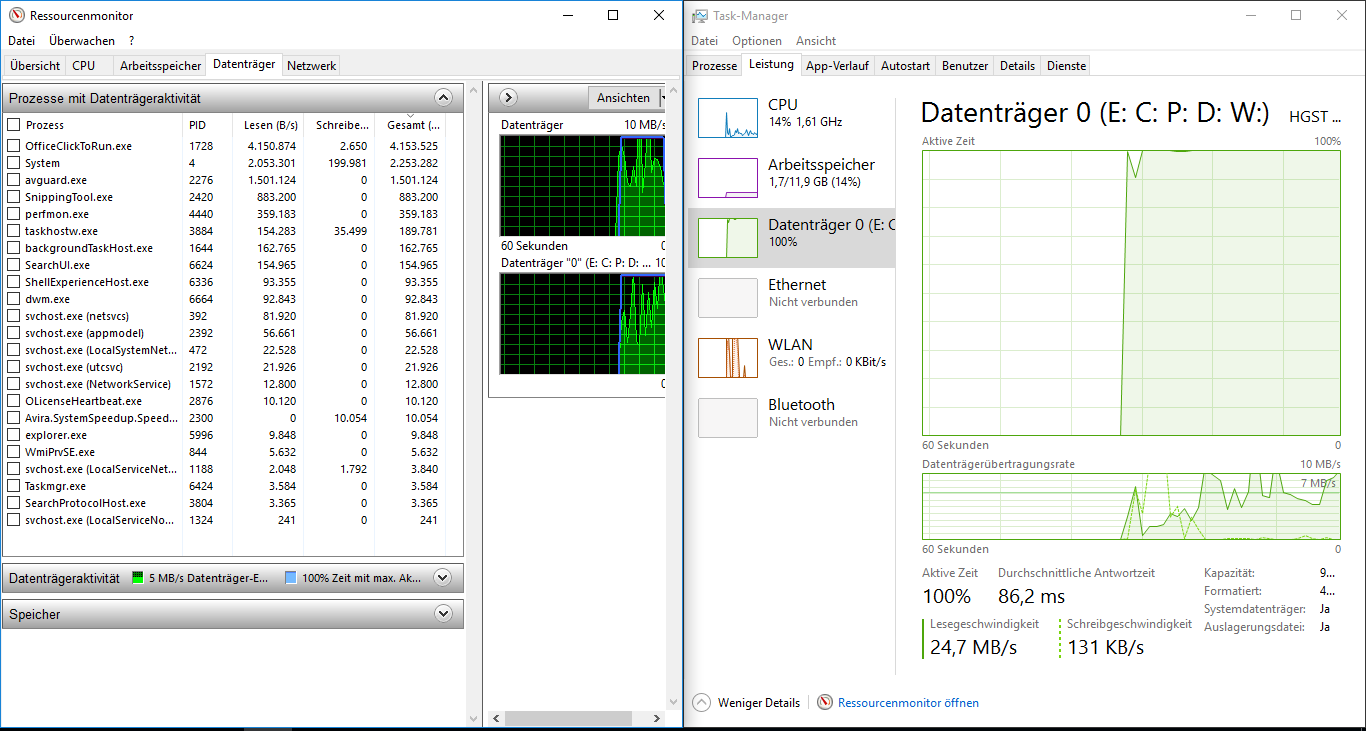Click Weniger Details label
The width and height of the screenshot is (1366, 731).
[x=759, y=703]
